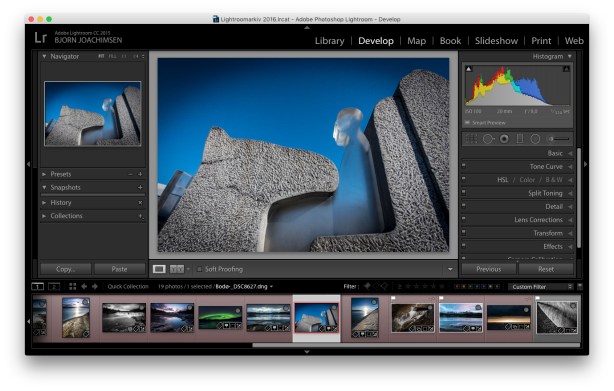Enable the Soft Proofing checkbox
Viewport: 614px width, 391px height.
199,269
